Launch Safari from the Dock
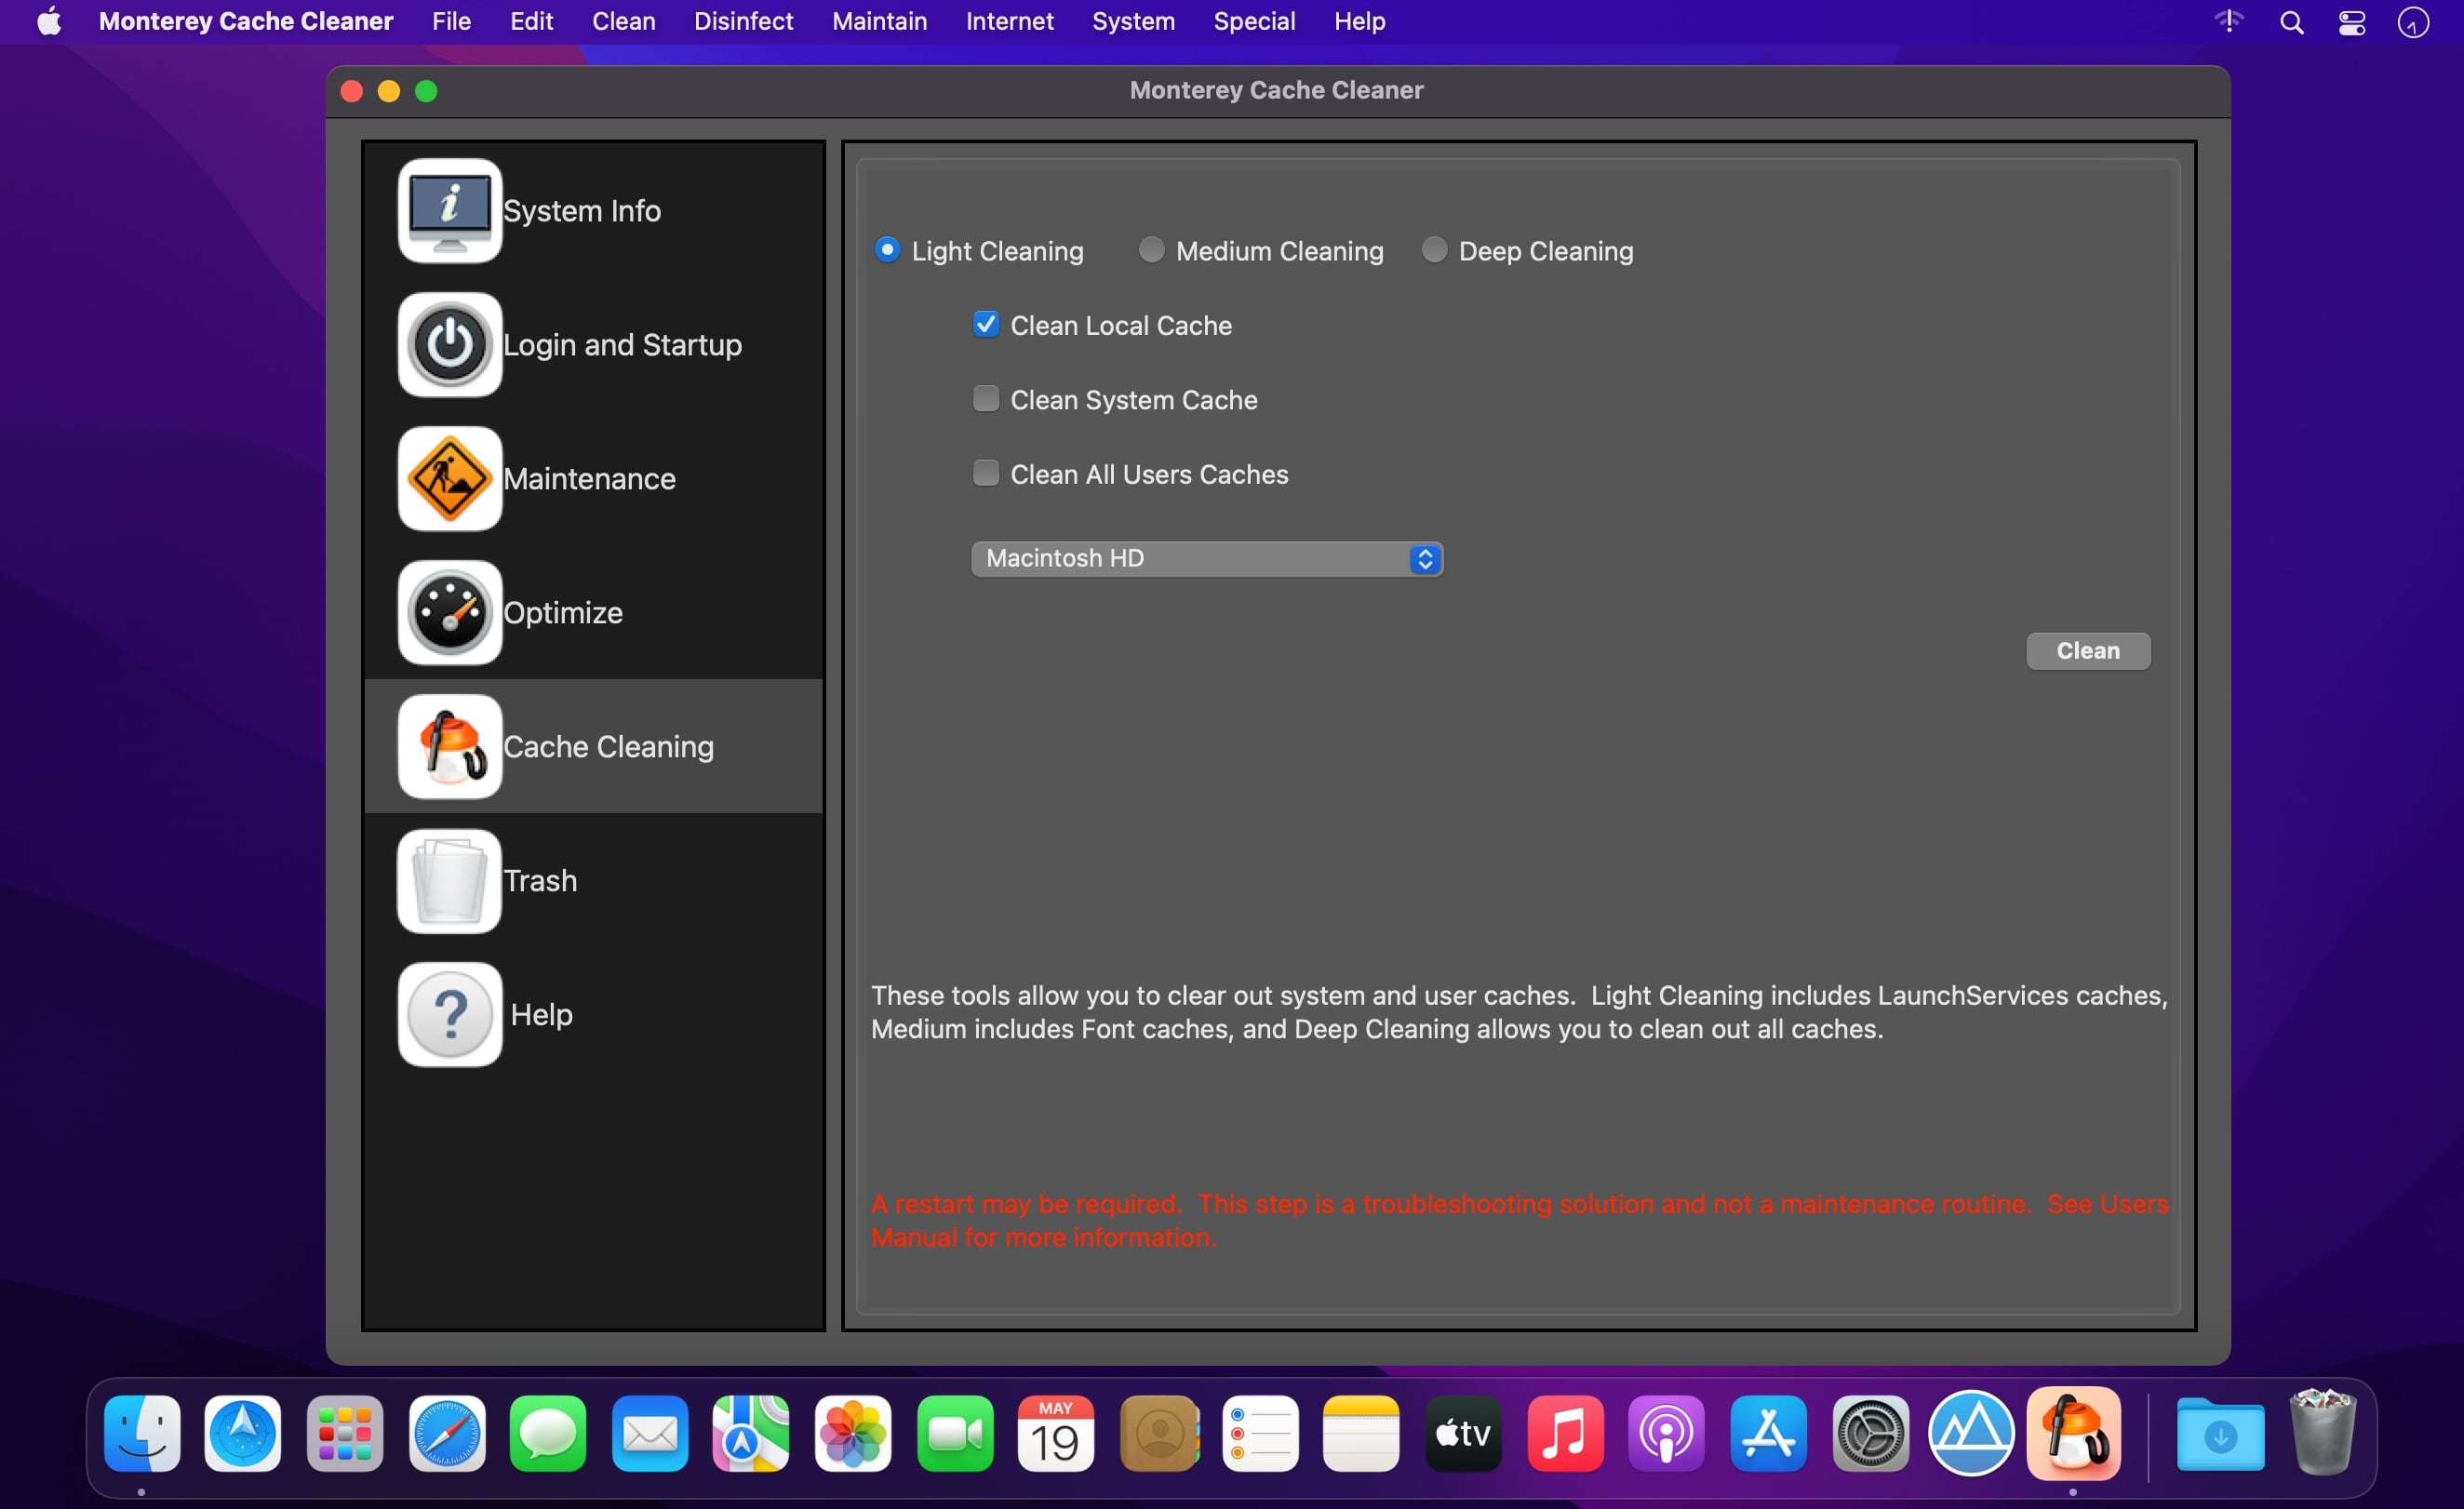The image size is (2464, 1509). [447, 1433]
